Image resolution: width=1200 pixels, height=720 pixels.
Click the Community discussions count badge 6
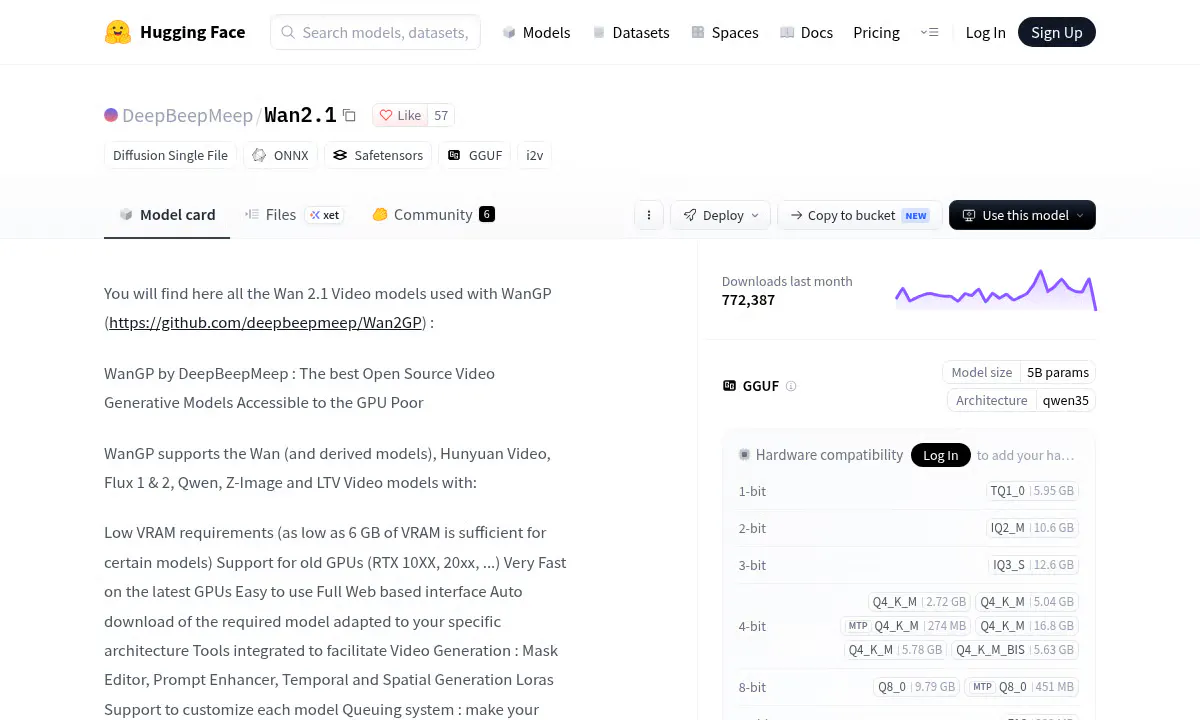point(487,214)
